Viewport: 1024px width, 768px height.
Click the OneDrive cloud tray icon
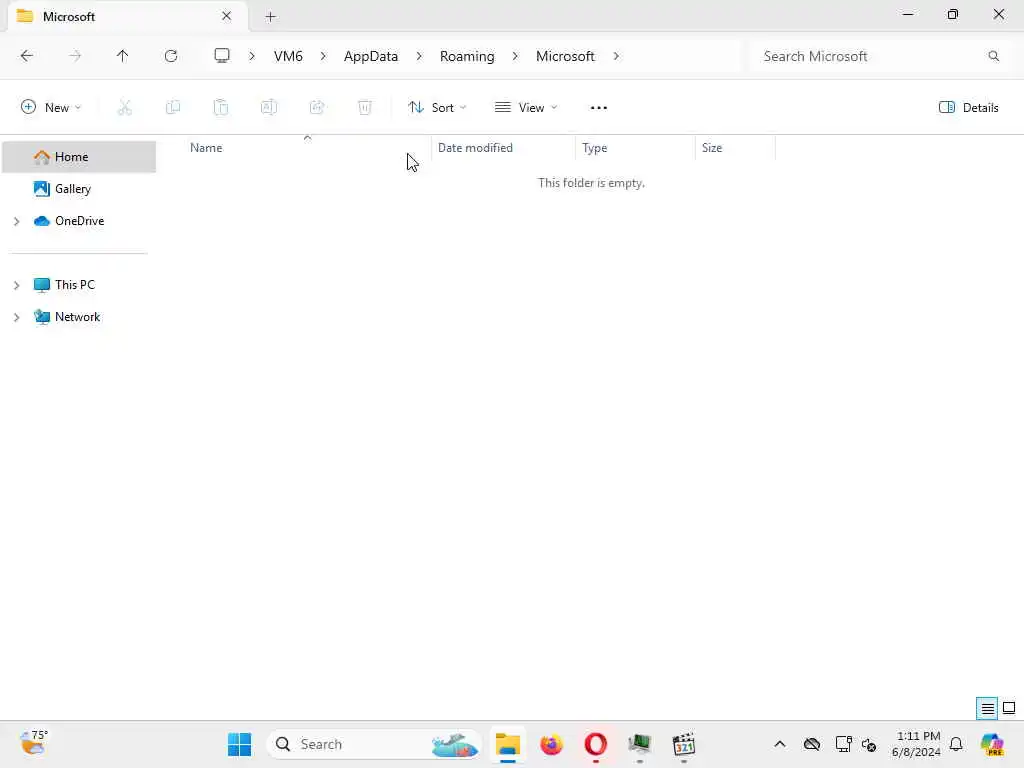[812, 744]
